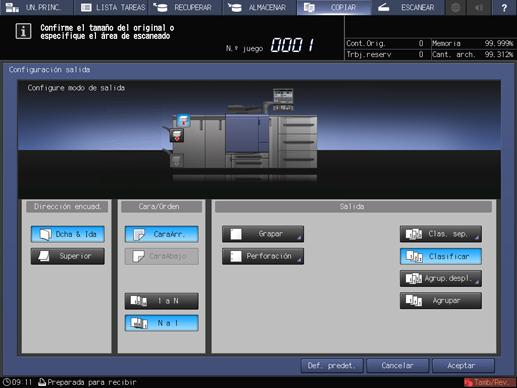Click the Cont.Orig. counter

point(385,43)
